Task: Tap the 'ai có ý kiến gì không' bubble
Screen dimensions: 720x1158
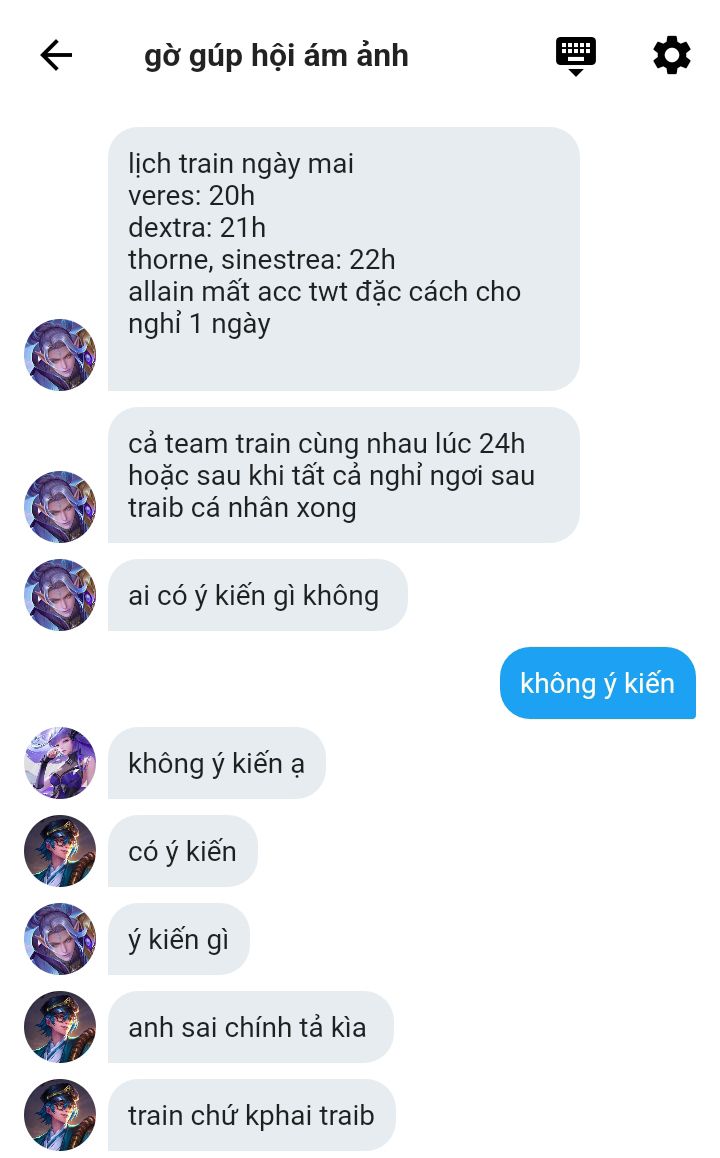Action: coord(258,595)
